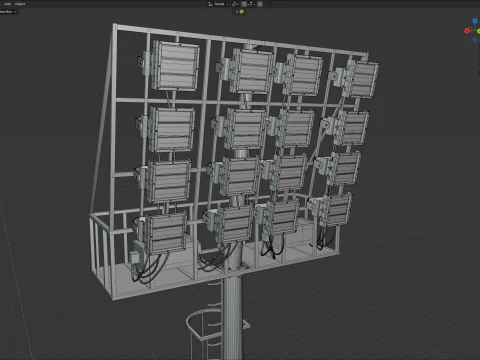The height and width of the screenshot is (360, 480).
Task: Click the multicolored icon below the header
Action: (242, 12)
